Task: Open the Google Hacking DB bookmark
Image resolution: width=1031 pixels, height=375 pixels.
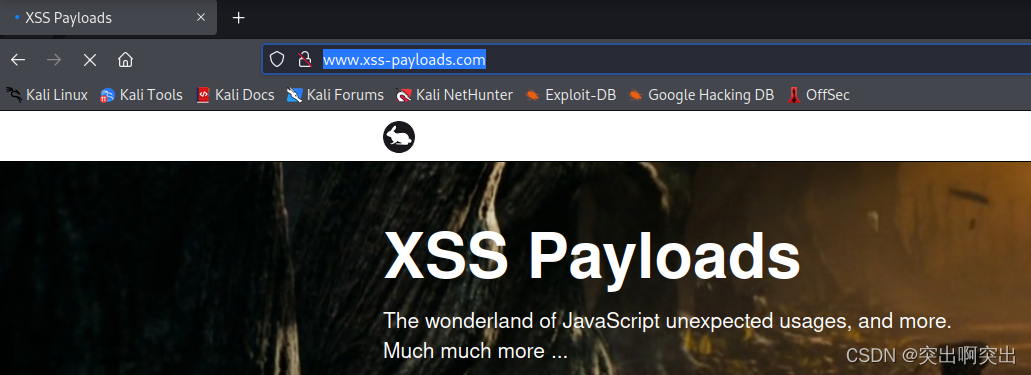Action: [x=701, y=95]
